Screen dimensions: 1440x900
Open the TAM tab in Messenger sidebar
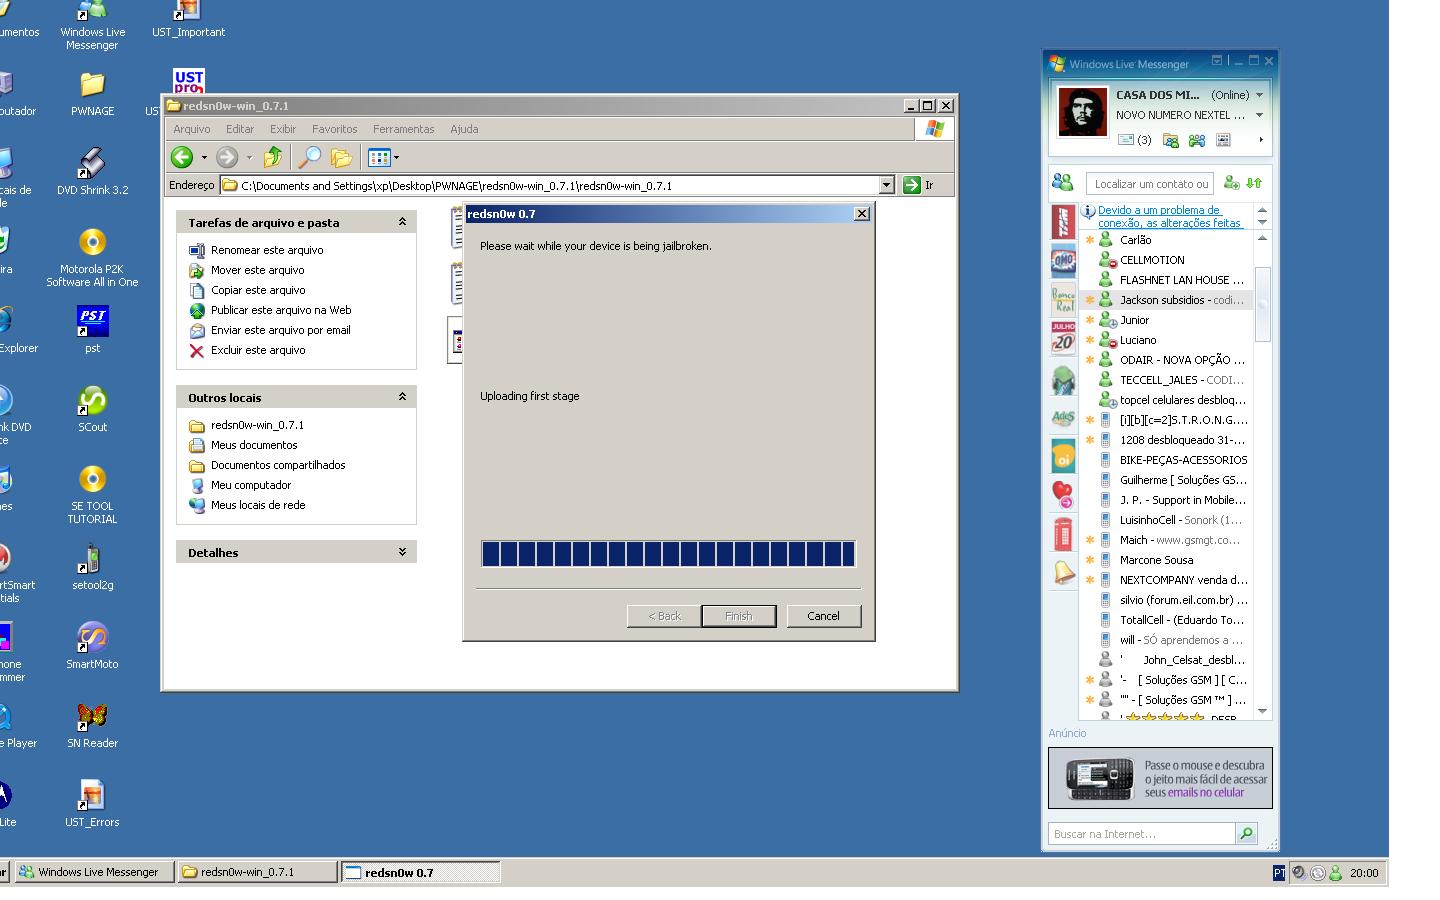(1063, 221)
